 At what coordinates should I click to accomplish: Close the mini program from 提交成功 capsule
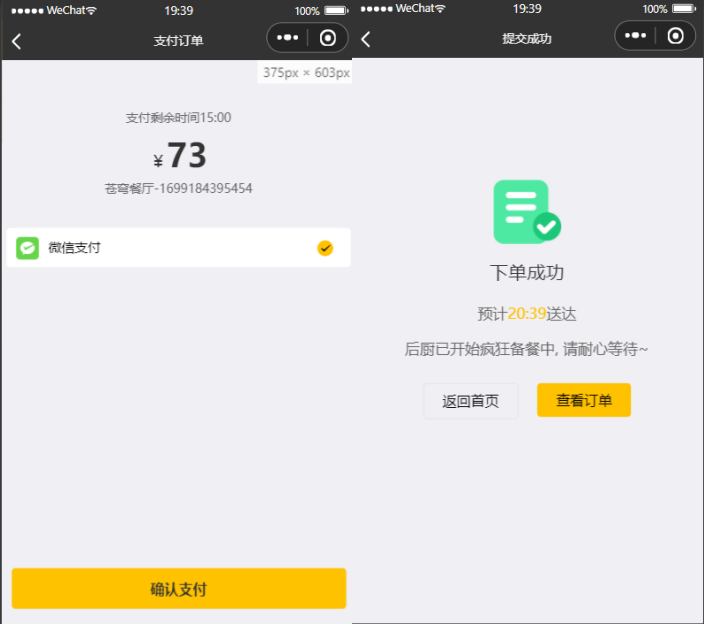pos(676,37)
